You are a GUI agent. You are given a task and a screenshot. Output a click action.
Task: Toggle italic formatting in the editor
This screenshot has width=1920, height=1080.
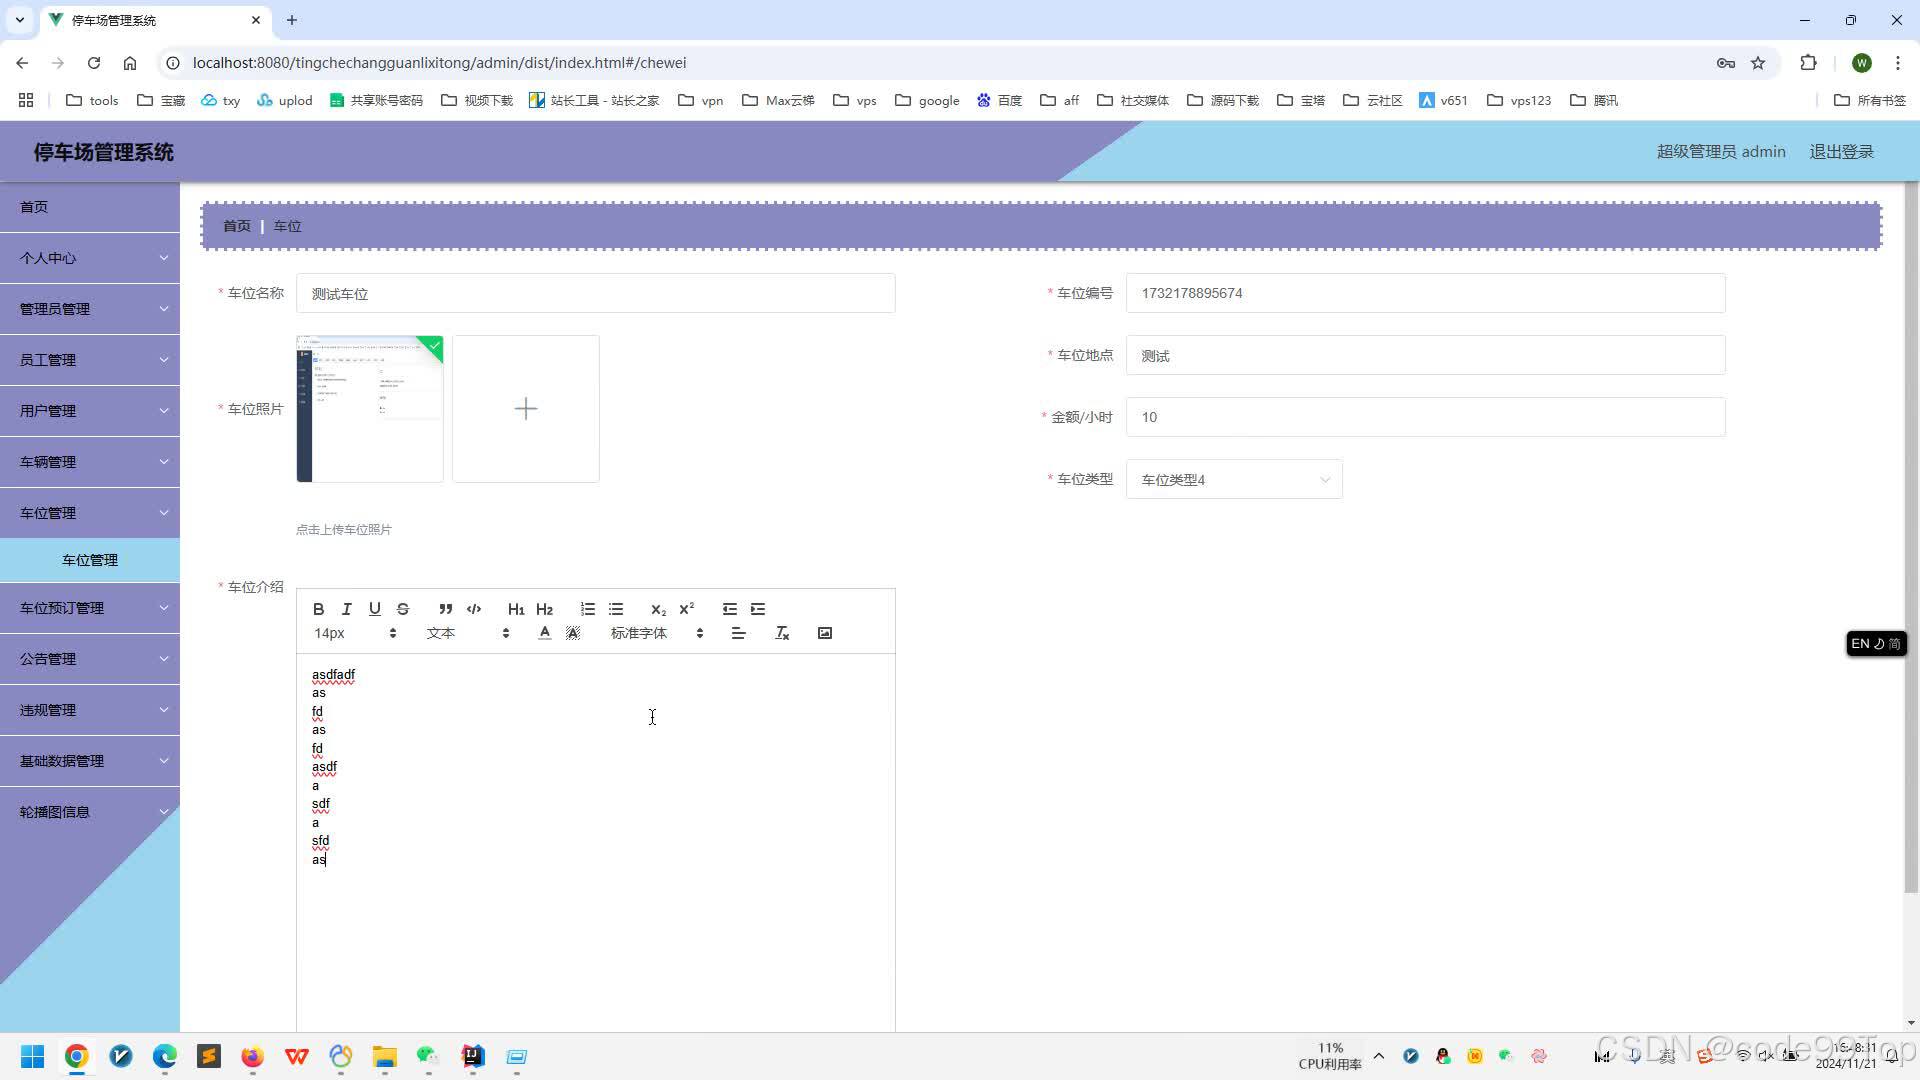[346, 609]
